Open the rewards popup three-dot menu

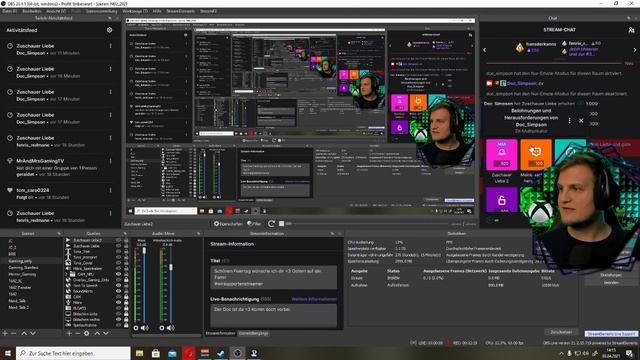click(x=569, y=121)
